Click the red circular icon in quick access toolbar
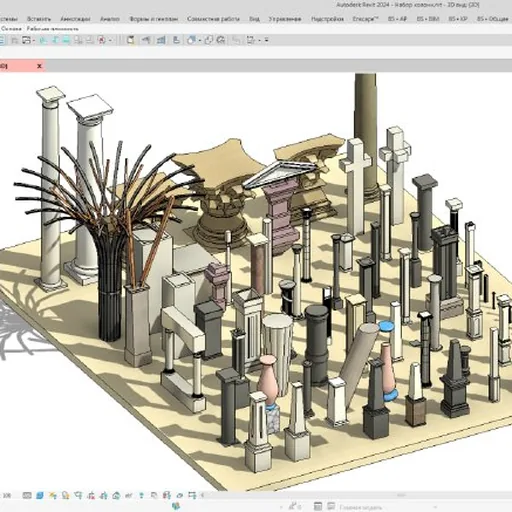The width and height of the screenshot is (512, 512). pyautogui.click(x=102, y=40)
